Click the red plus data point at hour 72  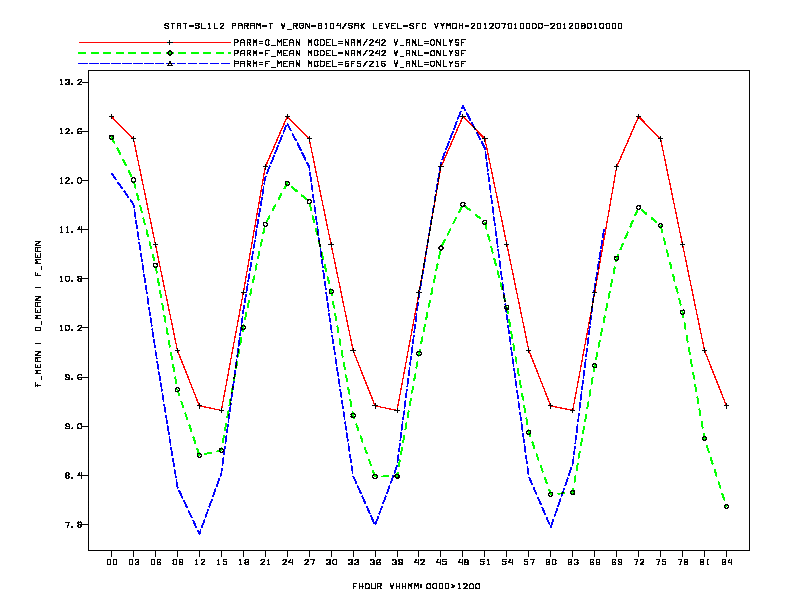click(638, 117)
